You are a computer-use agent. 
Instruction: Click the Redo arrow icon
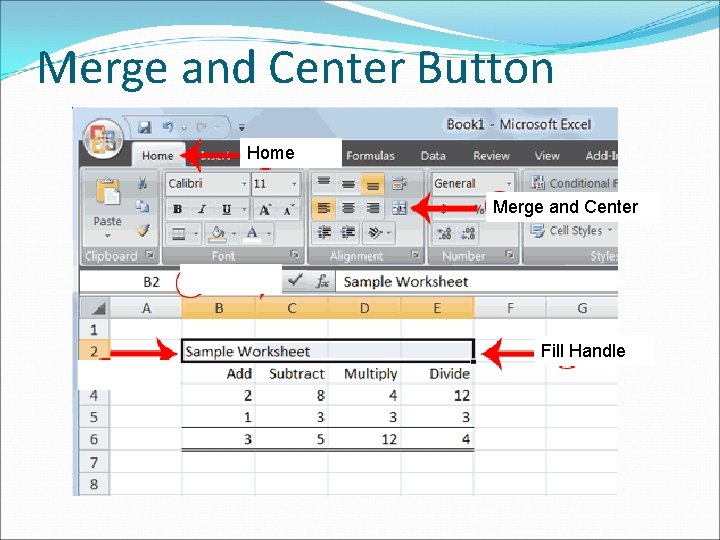(201, 127)
